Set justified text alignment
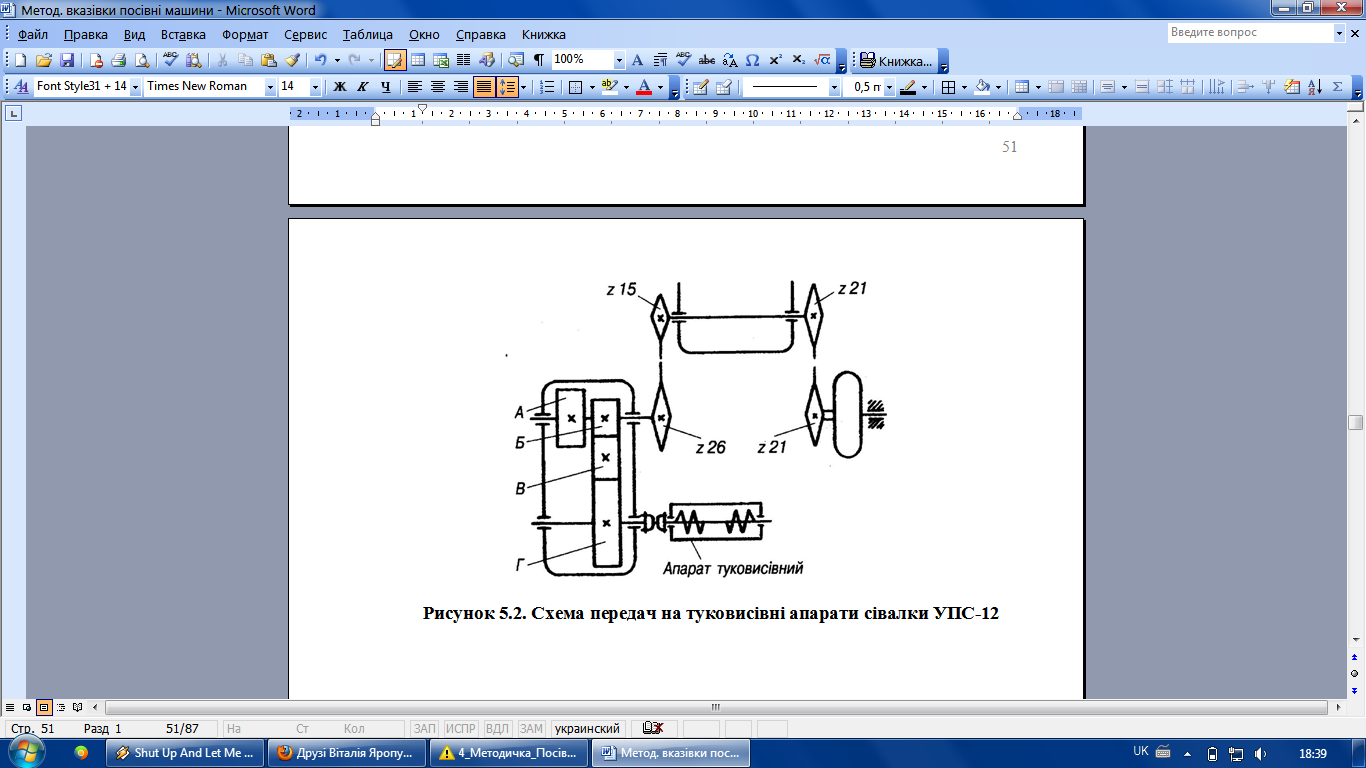Image resolution: width=1366 pixels, height=768 pixels. 484,87
